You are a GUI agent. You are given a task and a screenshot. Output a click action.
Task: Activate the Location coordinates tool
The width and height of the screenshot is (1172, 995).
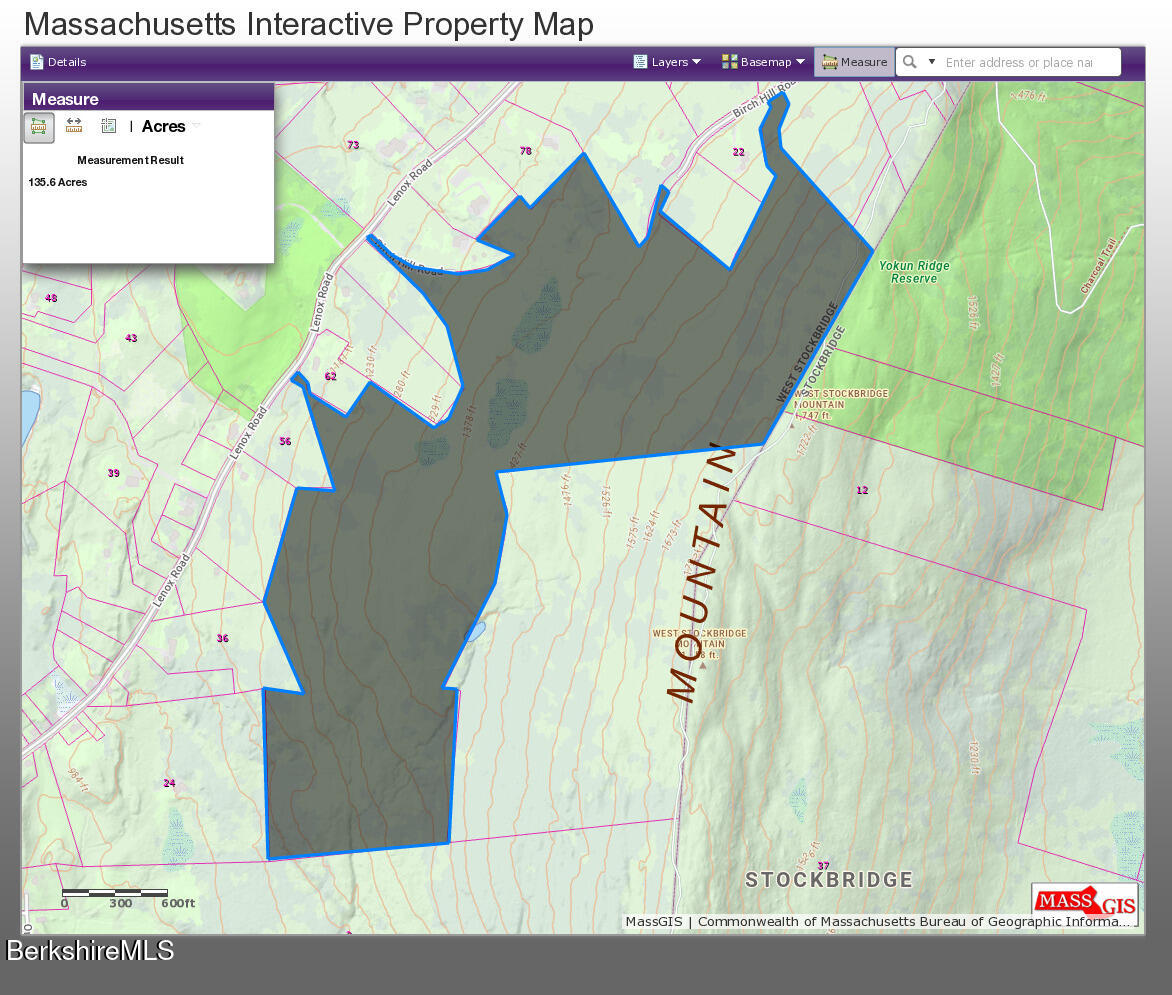click(109, 126)
